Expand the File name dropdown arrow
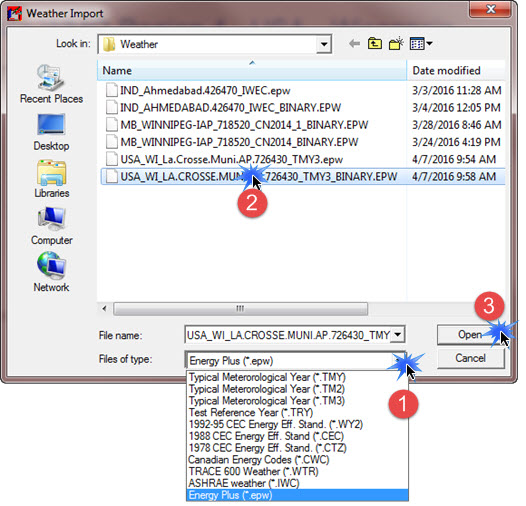 pyautogui.click(x=398, y=334)
